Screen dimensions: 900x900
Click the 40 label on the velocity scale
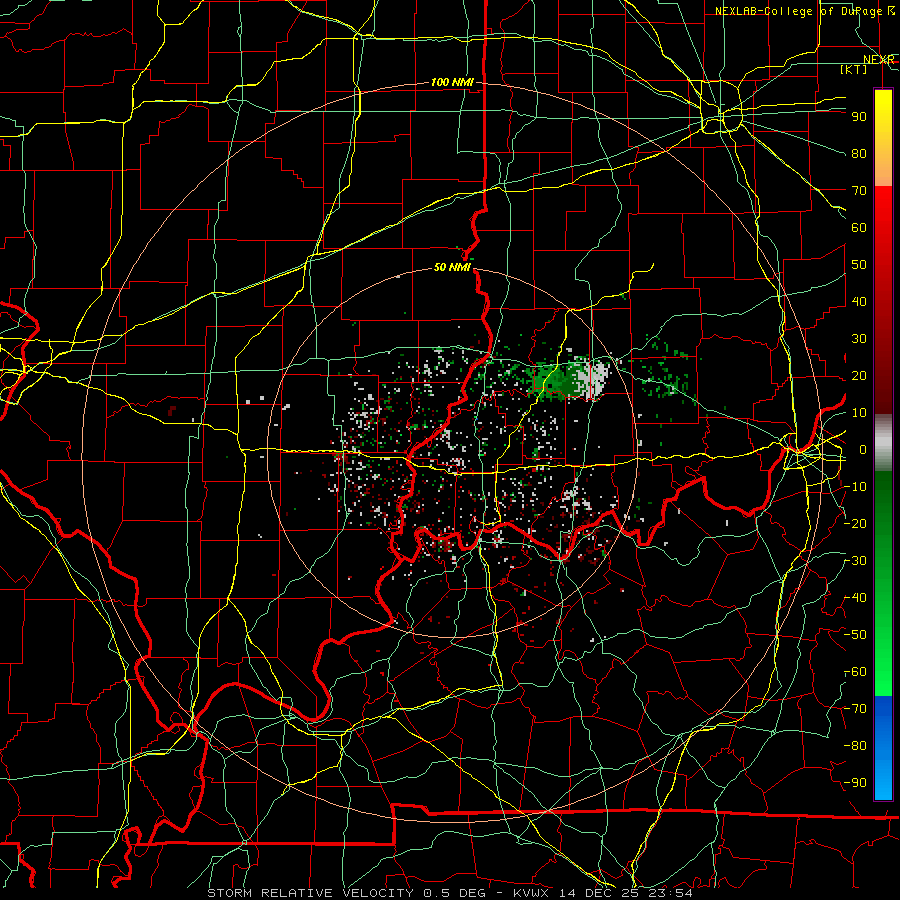[x=859, y=301]
